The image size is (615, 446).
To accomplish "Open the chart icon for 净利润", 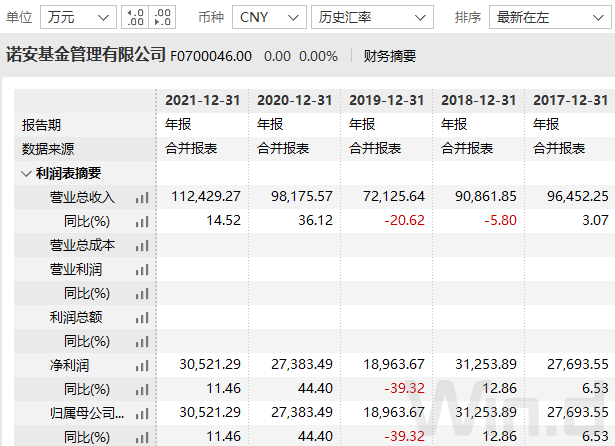I will pos(142,366).
